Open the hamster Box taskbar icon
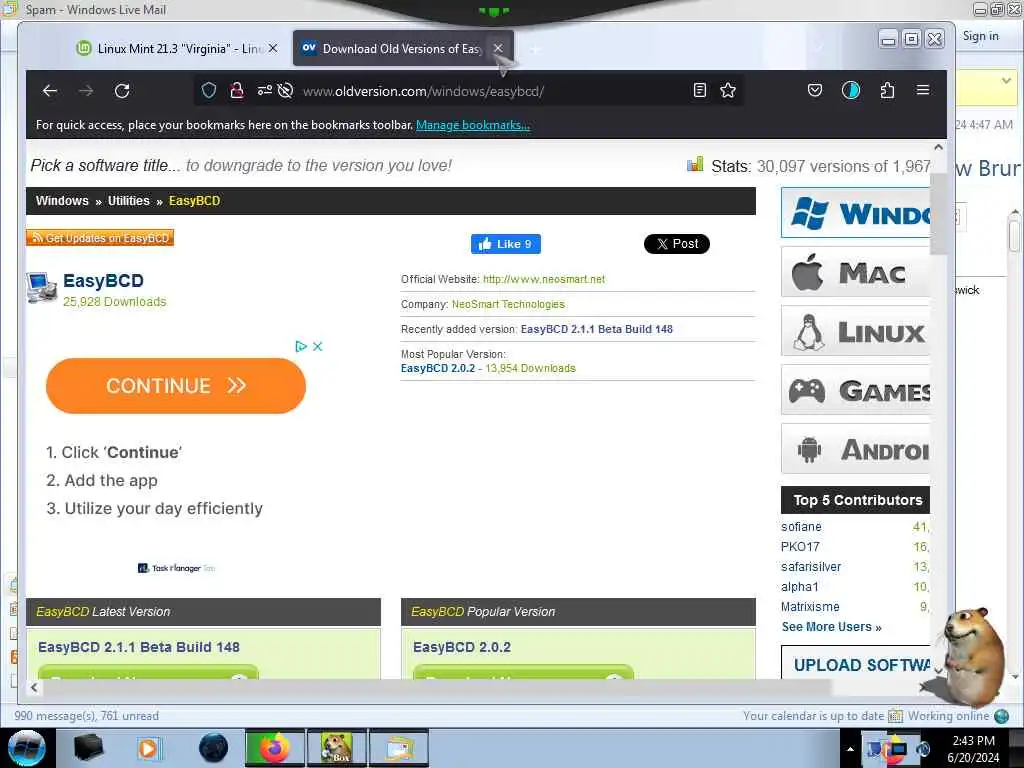Screen dimensions: 1024x768 point(336,748)
